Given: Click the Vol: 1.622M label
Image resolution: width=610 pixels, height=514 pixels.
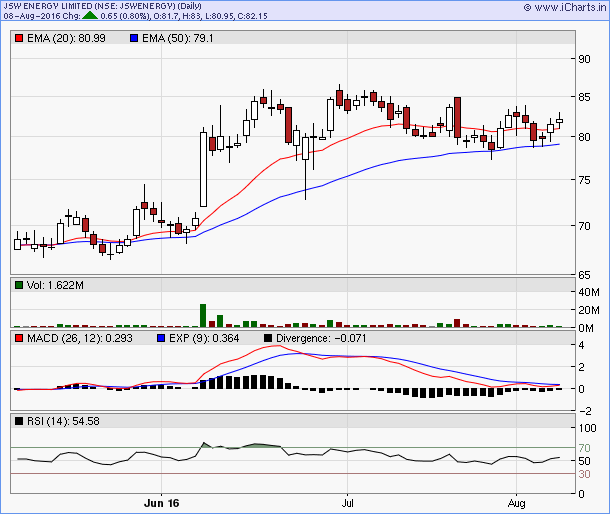Looking at the screenshot, I should [55, 285].
